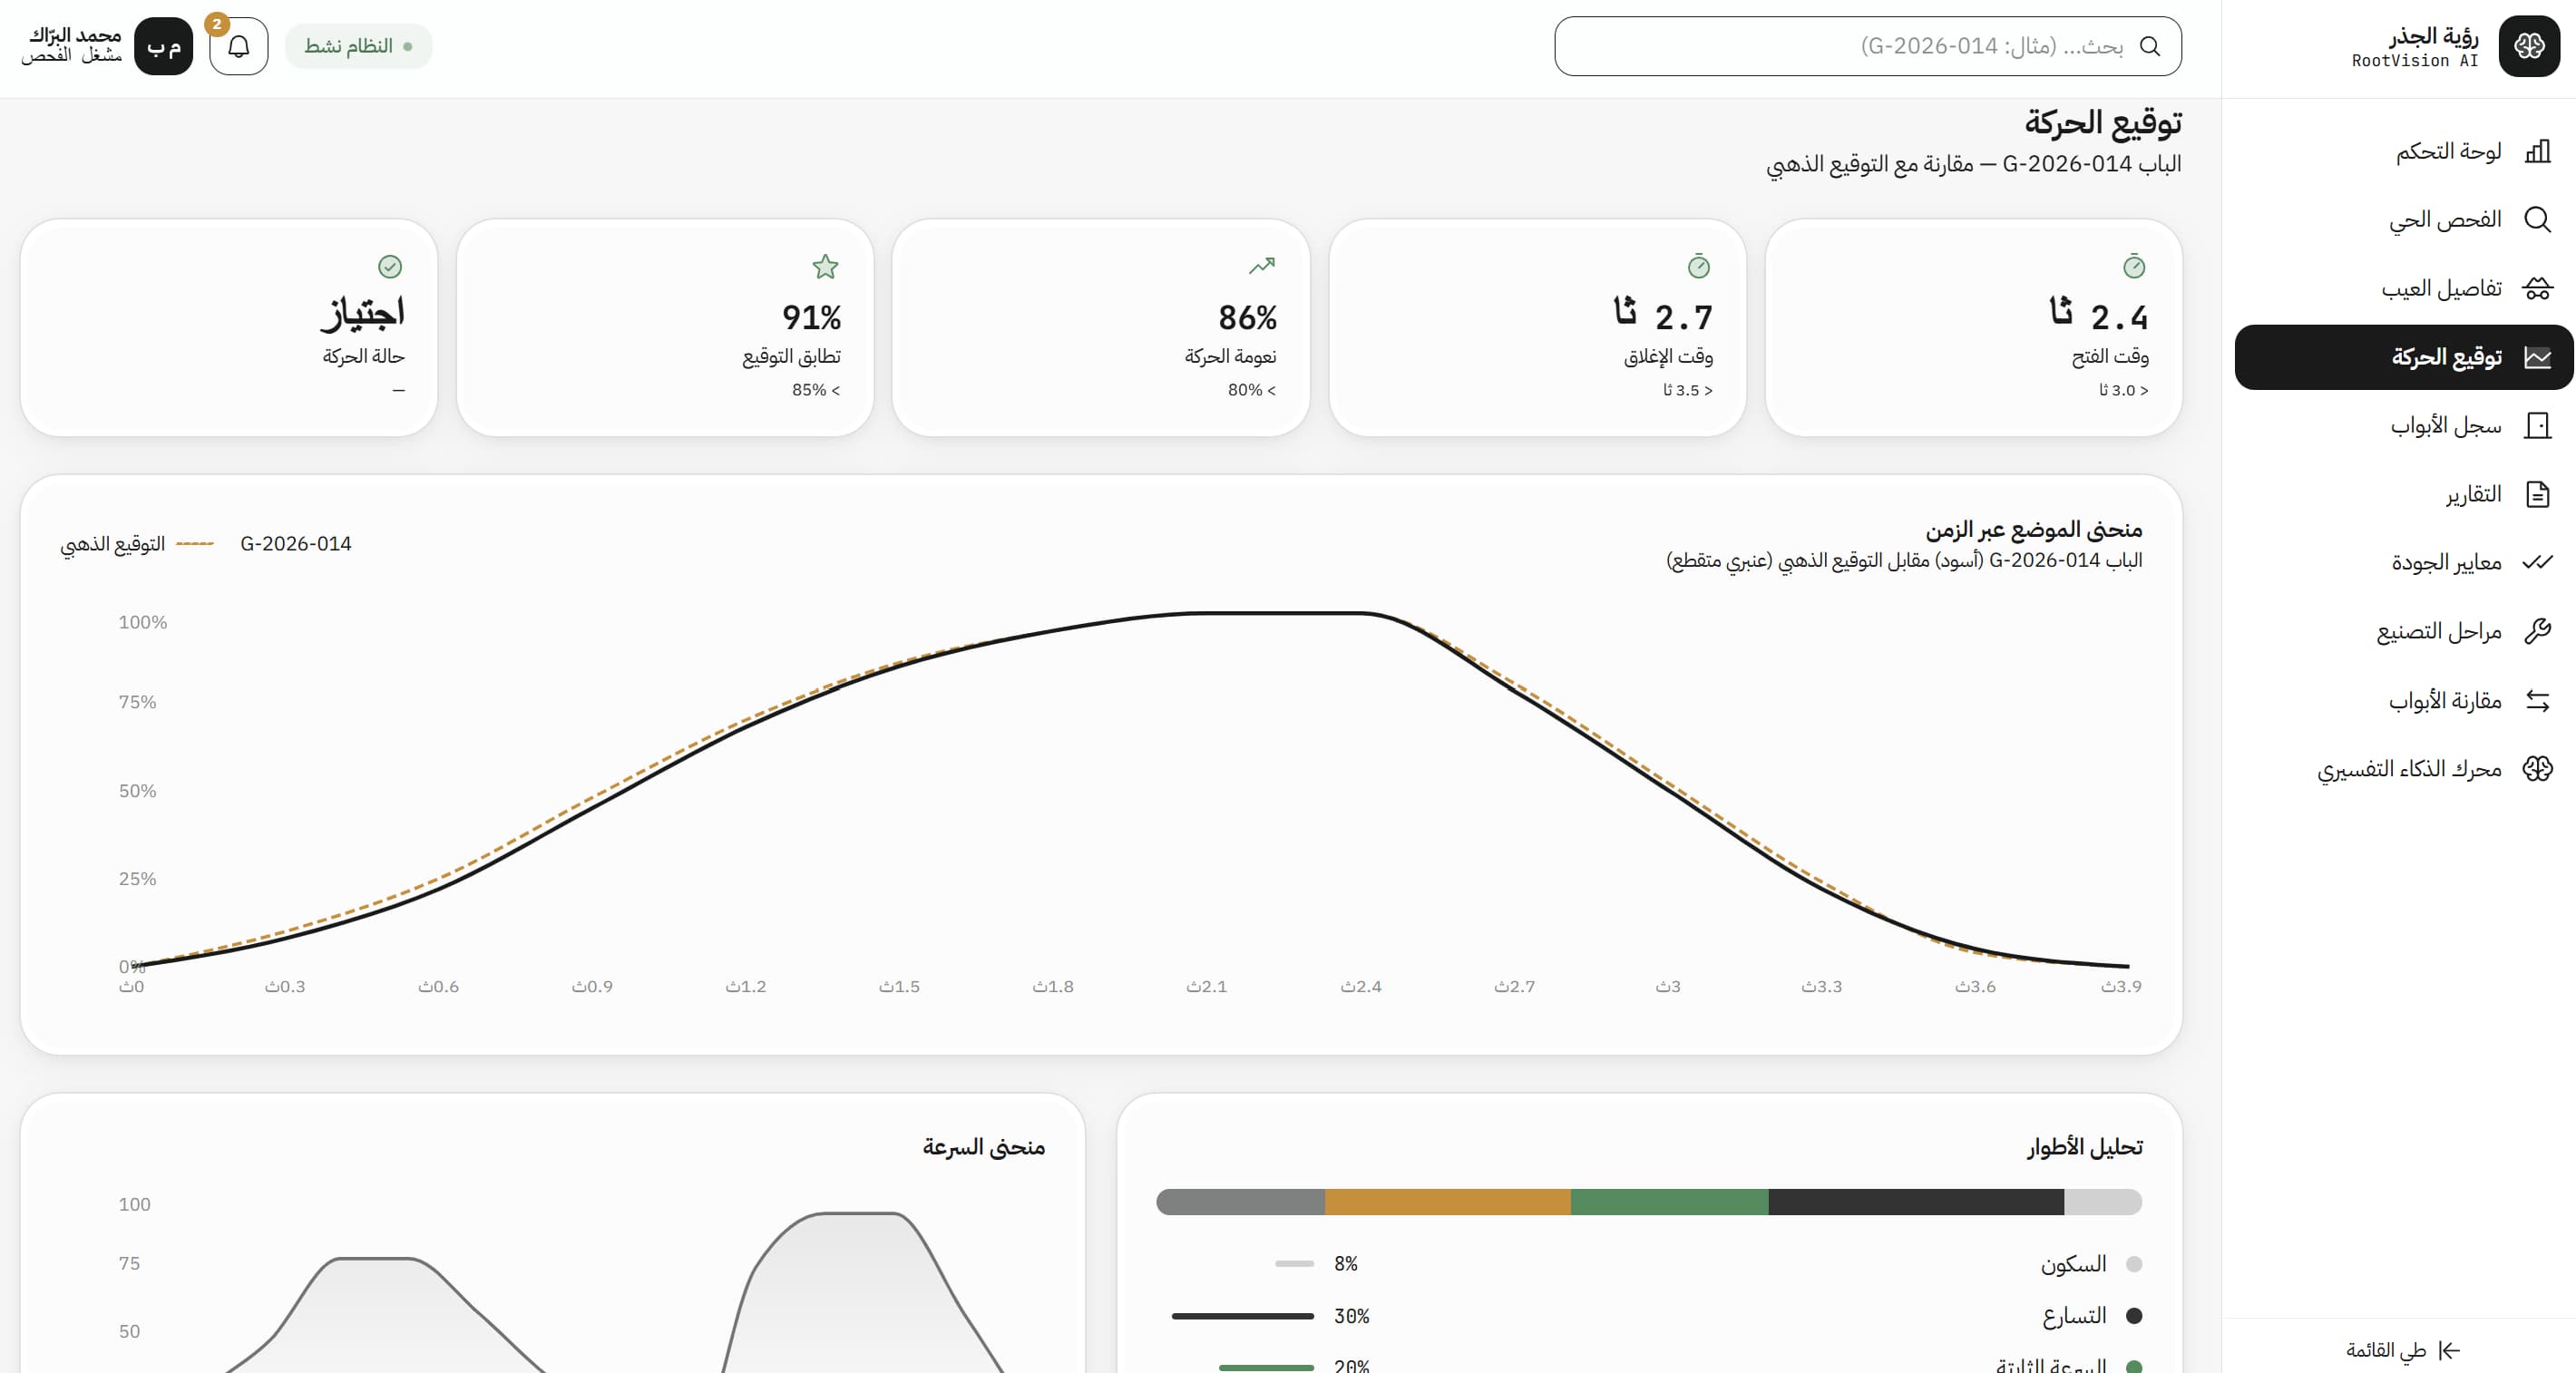
Task: Open the لوحة التحكم bar chart icon
Action: 2537,151
